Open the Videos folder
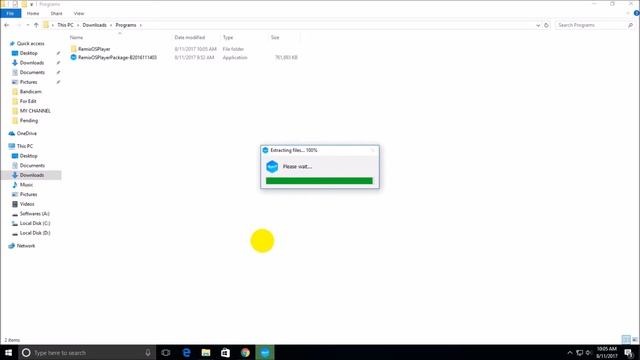The image size is (640, 360). click(27, 204)
